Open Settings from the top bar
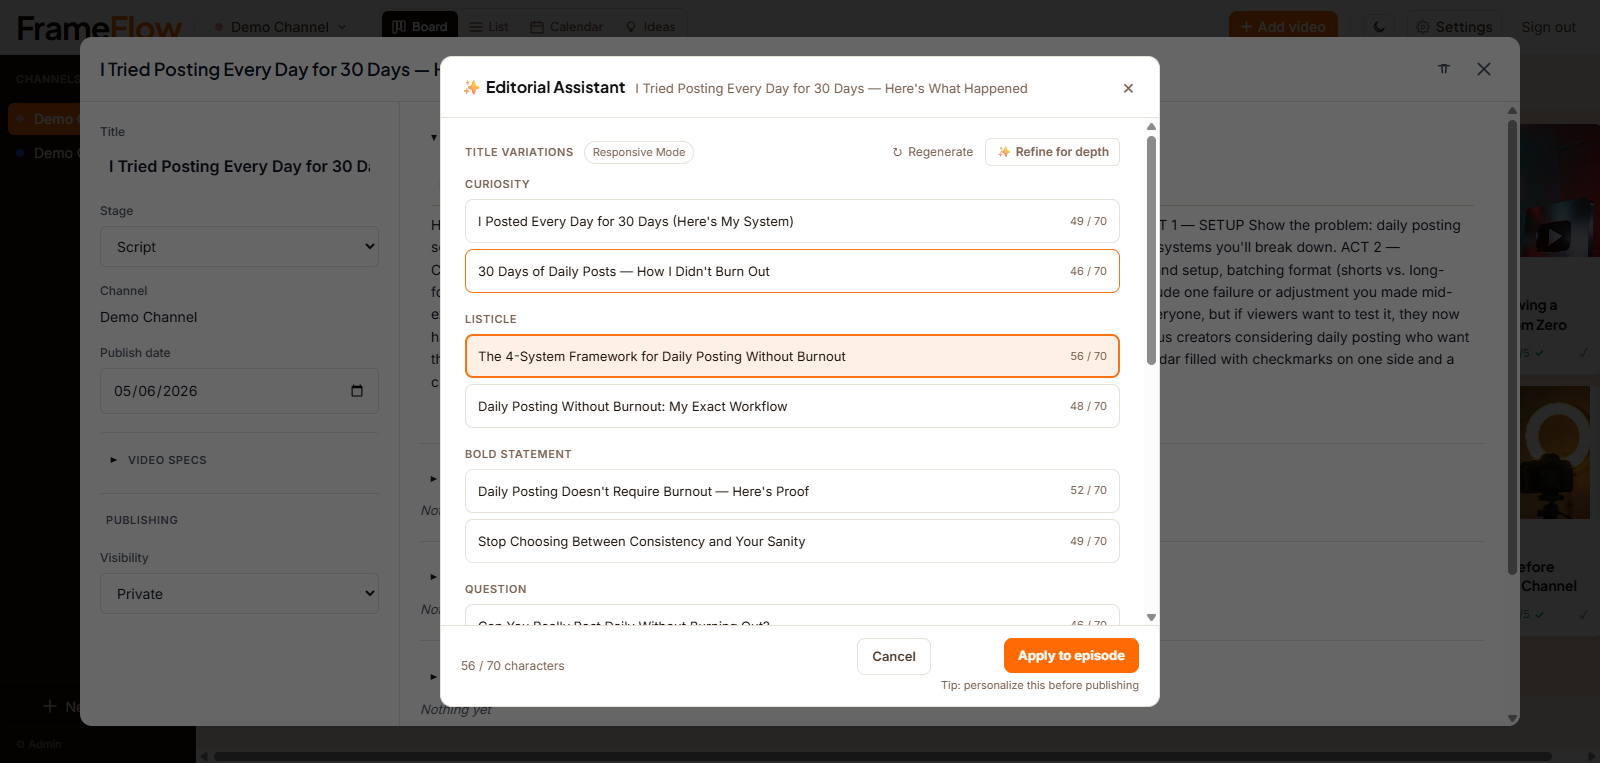1600x763 pixels. (x=1454, y=27)
